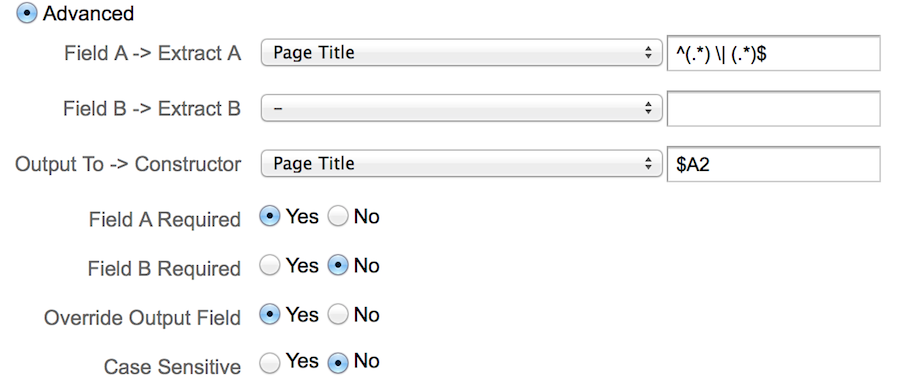Select the Advanced radio button
Screen dimensions: 900x390
27,13
